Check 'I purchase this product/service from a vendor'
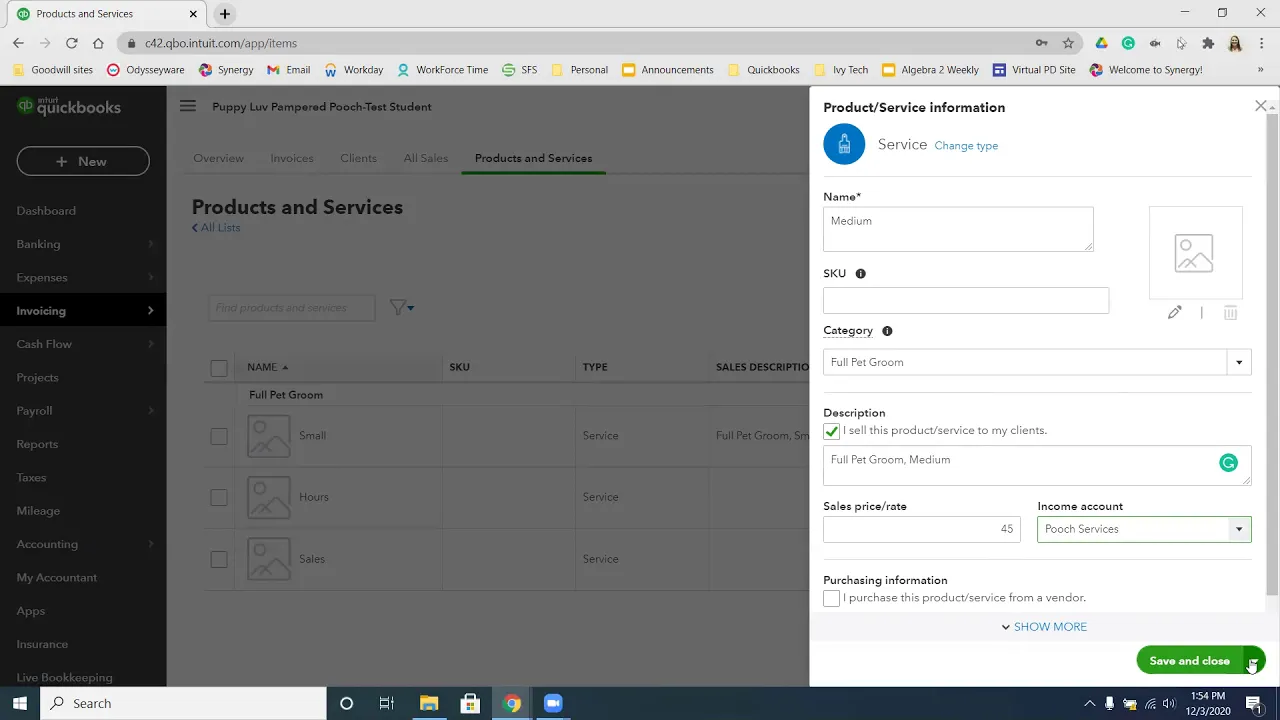Screen dimensions: 1280x720 [831, 598]
